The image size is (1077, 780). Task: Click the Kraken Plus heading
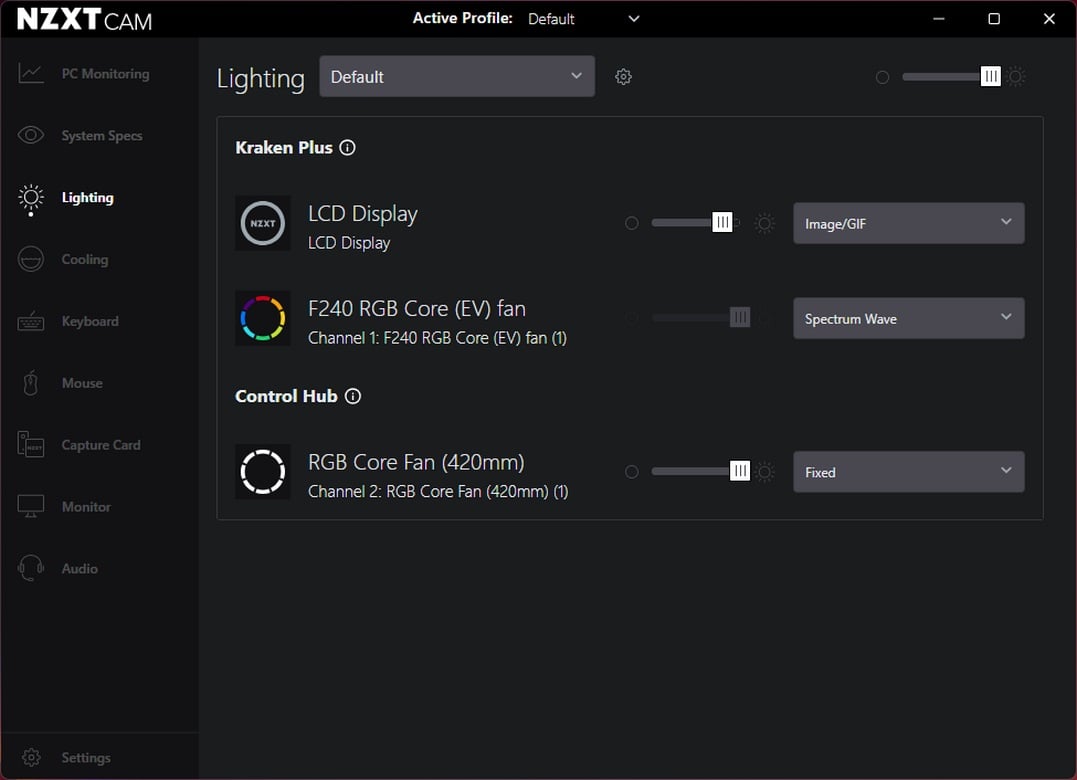[284, 148]
